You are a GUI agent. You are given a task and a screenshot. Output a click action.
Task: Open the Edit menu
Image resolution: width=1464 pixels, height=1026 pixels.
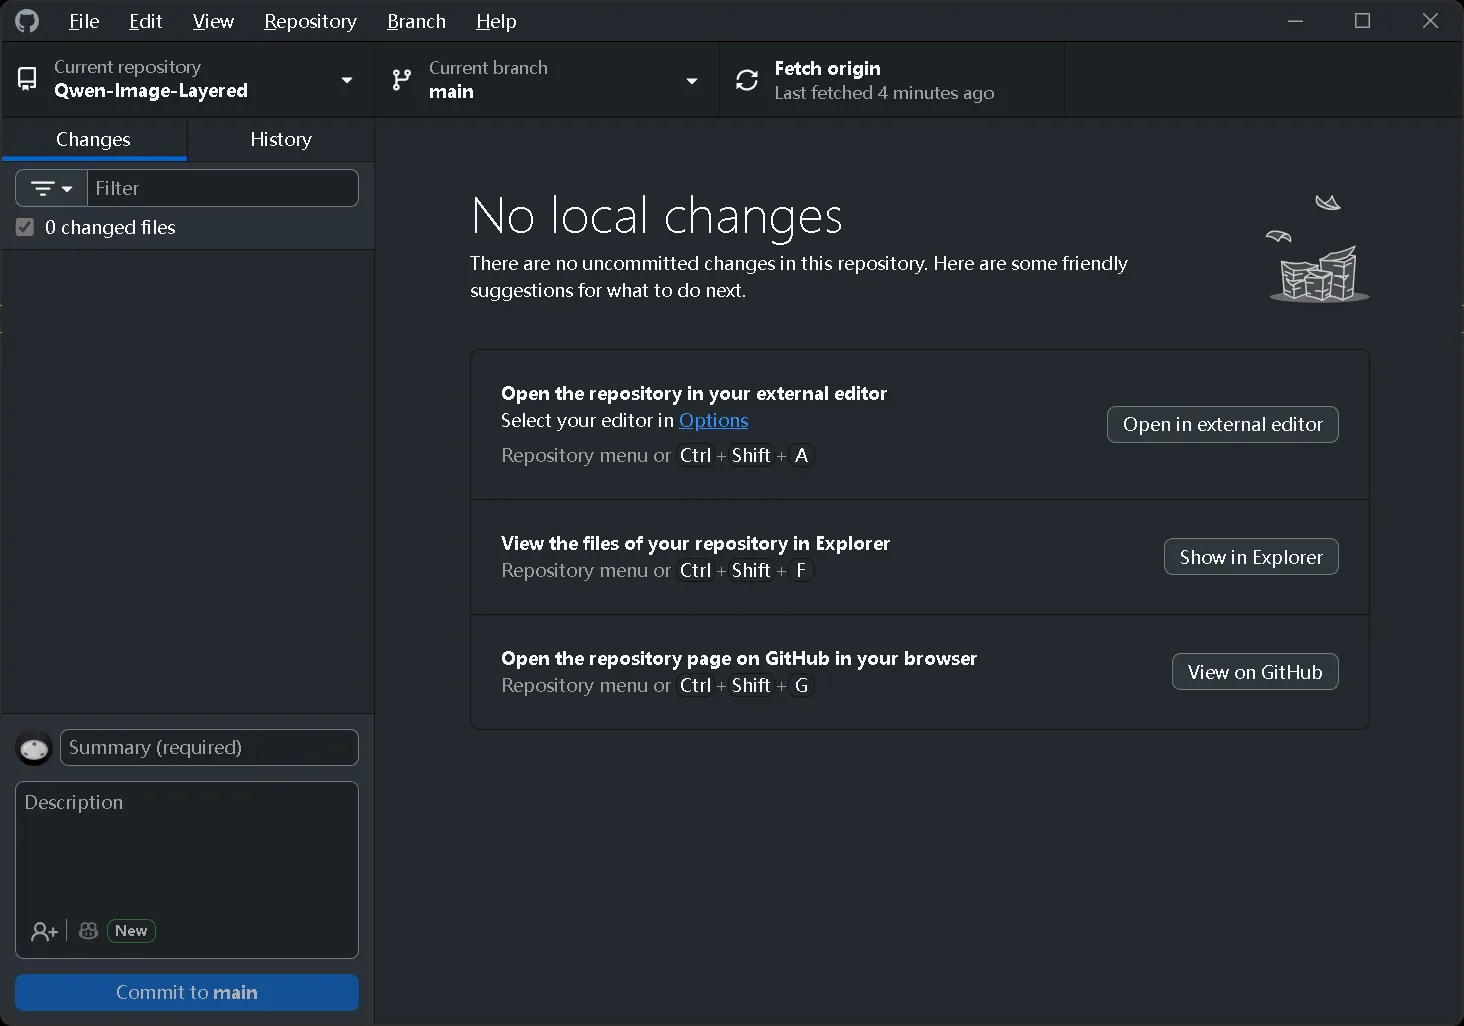point(145,21)
